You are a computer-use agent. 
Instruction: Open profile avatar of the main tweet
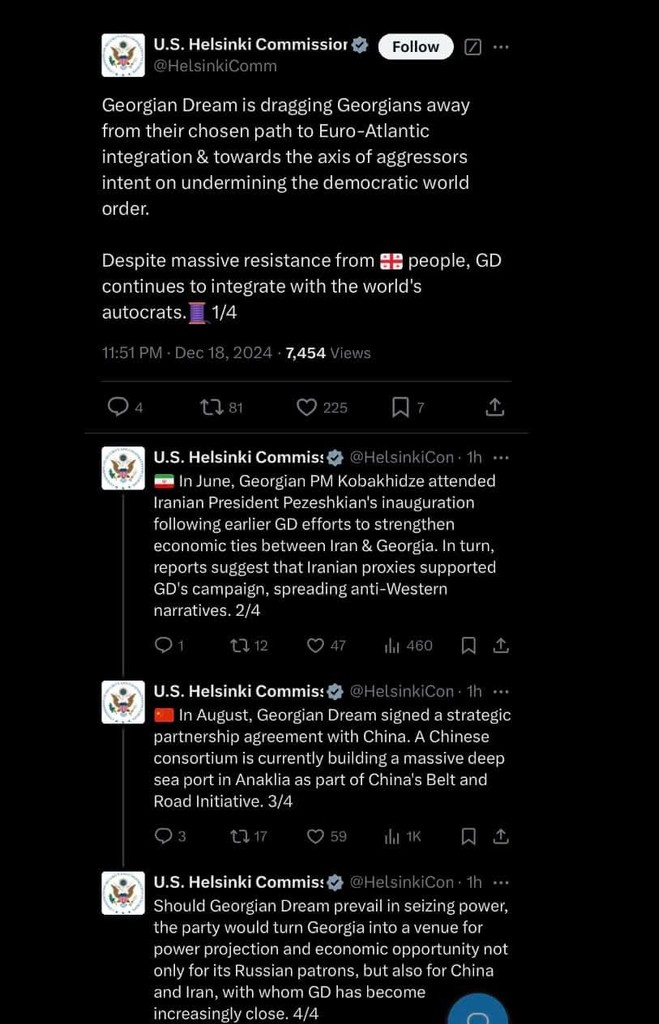[x=123, y=55]
